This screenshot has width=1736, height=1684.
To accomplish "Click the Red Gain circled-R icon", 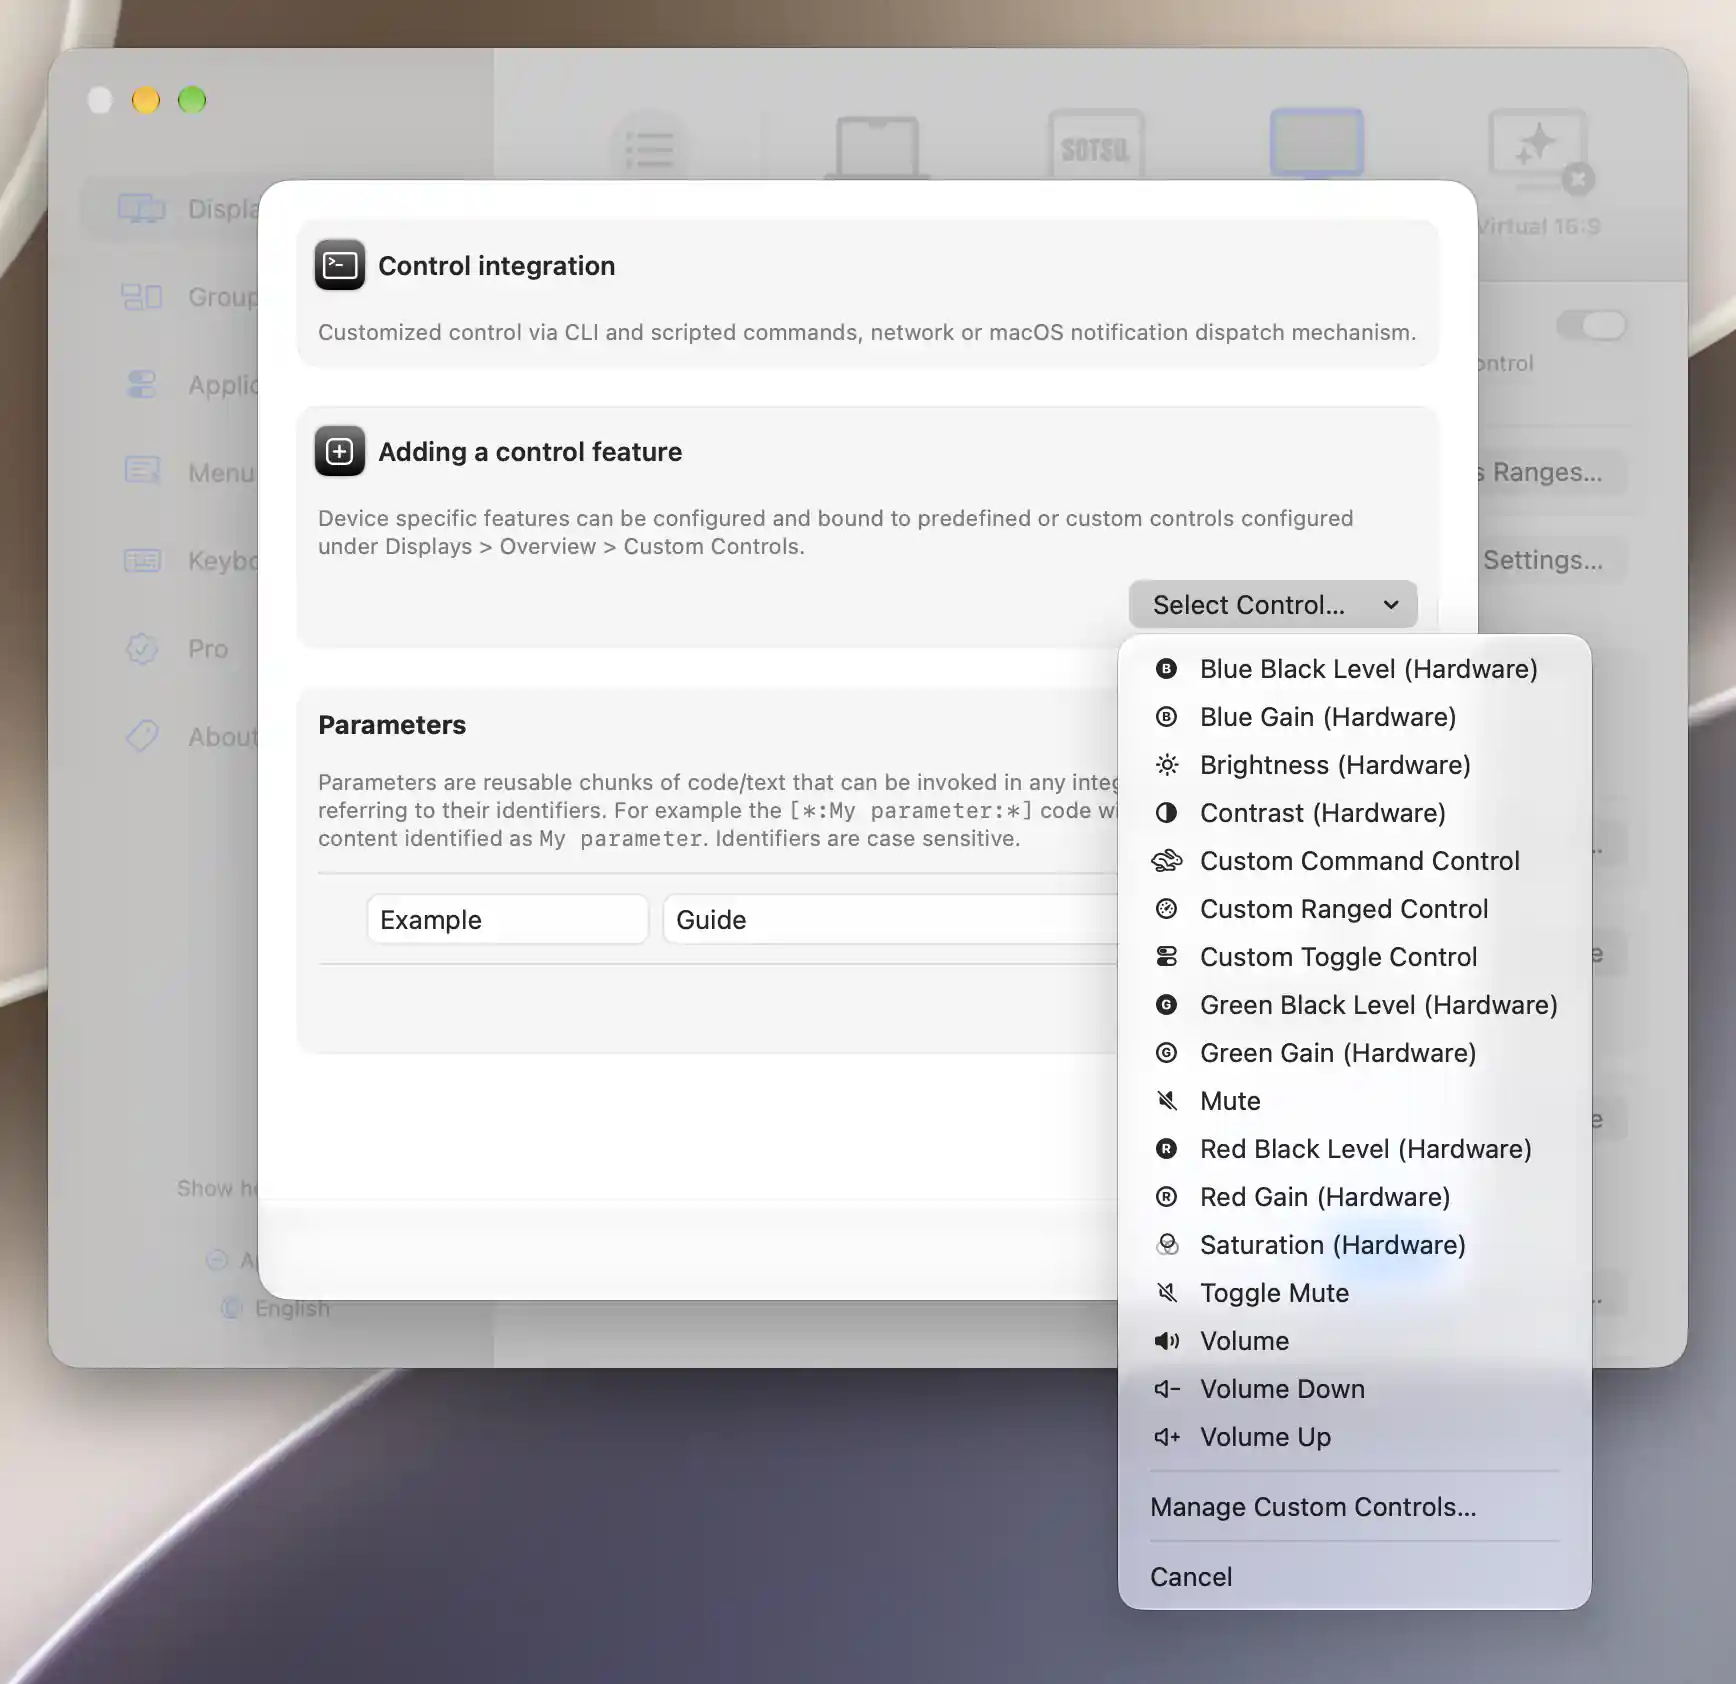I will coord(1166,1197).
